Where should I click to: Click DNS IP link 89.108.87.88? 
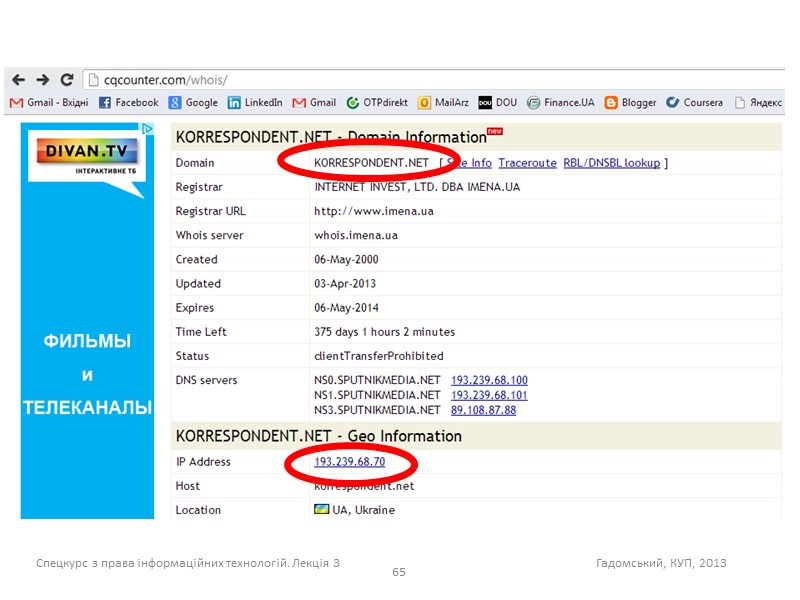point(484,410)
